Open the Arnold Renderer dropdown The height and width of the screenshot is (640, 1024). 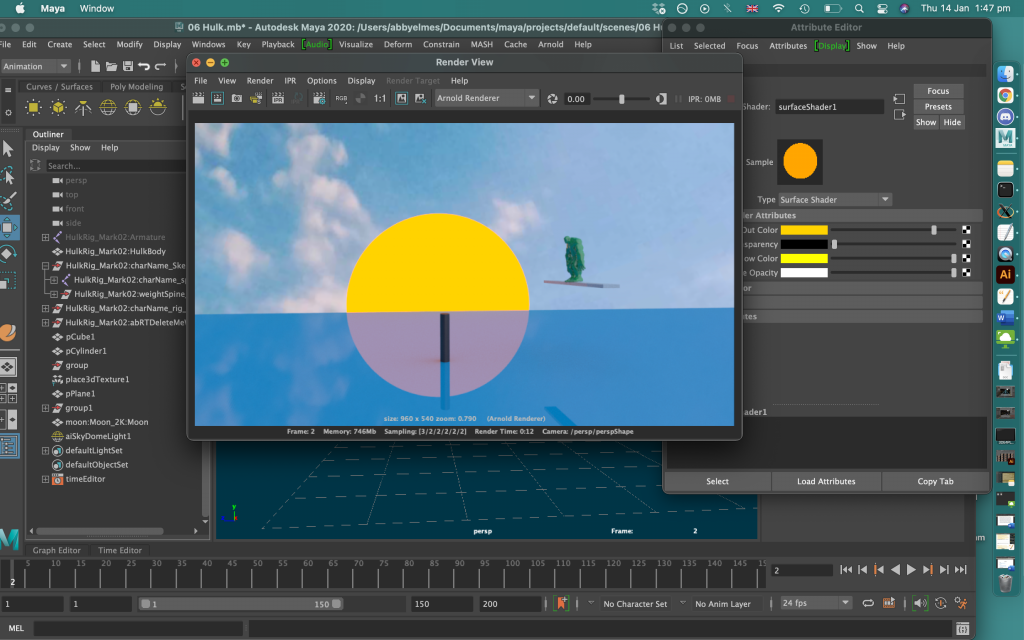[486, 99]
